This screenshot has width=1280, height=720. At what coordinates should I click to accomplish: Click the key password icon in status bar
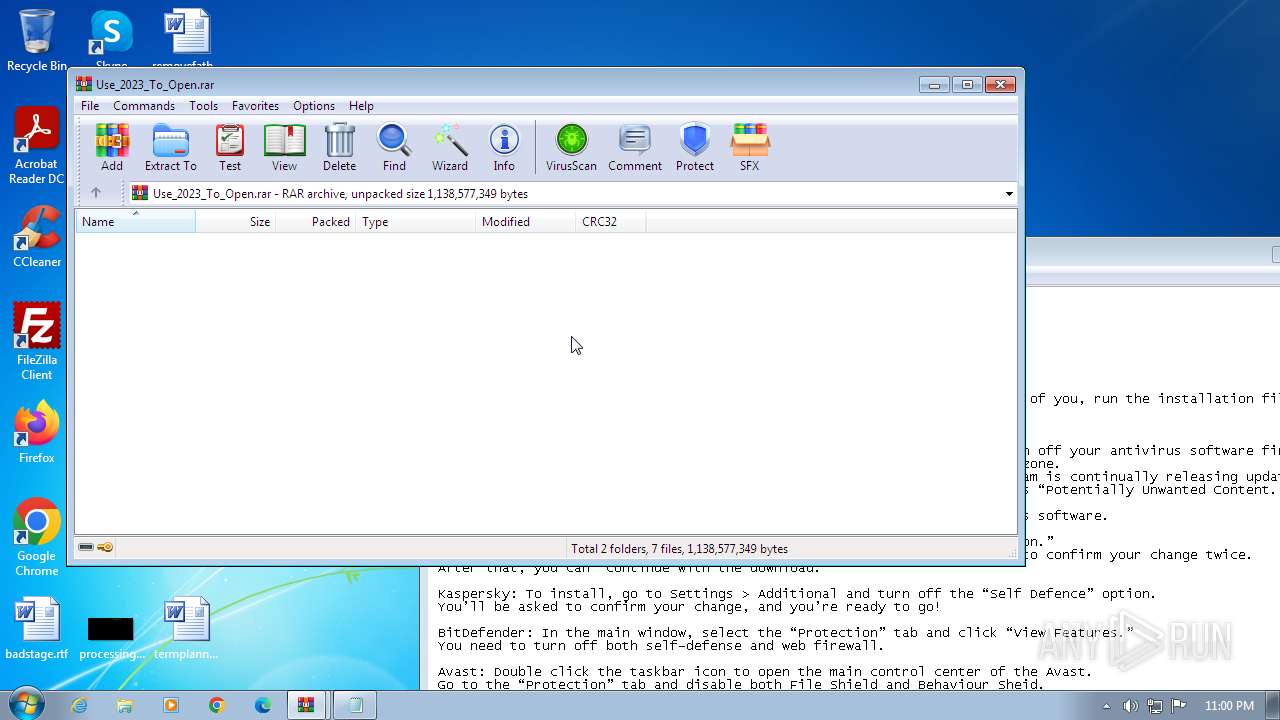(105, 547)
